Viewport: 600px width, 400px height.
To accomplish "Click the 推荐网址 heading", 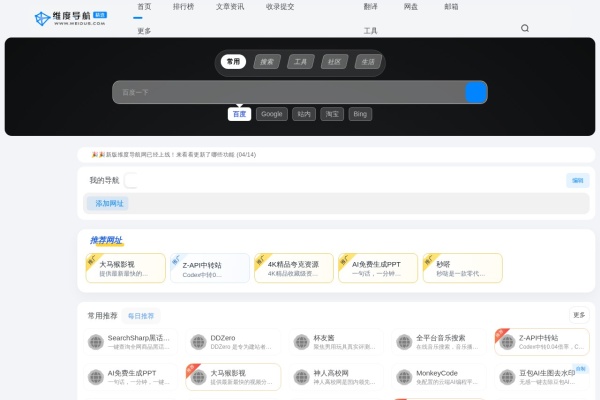I will click(106, 240).
